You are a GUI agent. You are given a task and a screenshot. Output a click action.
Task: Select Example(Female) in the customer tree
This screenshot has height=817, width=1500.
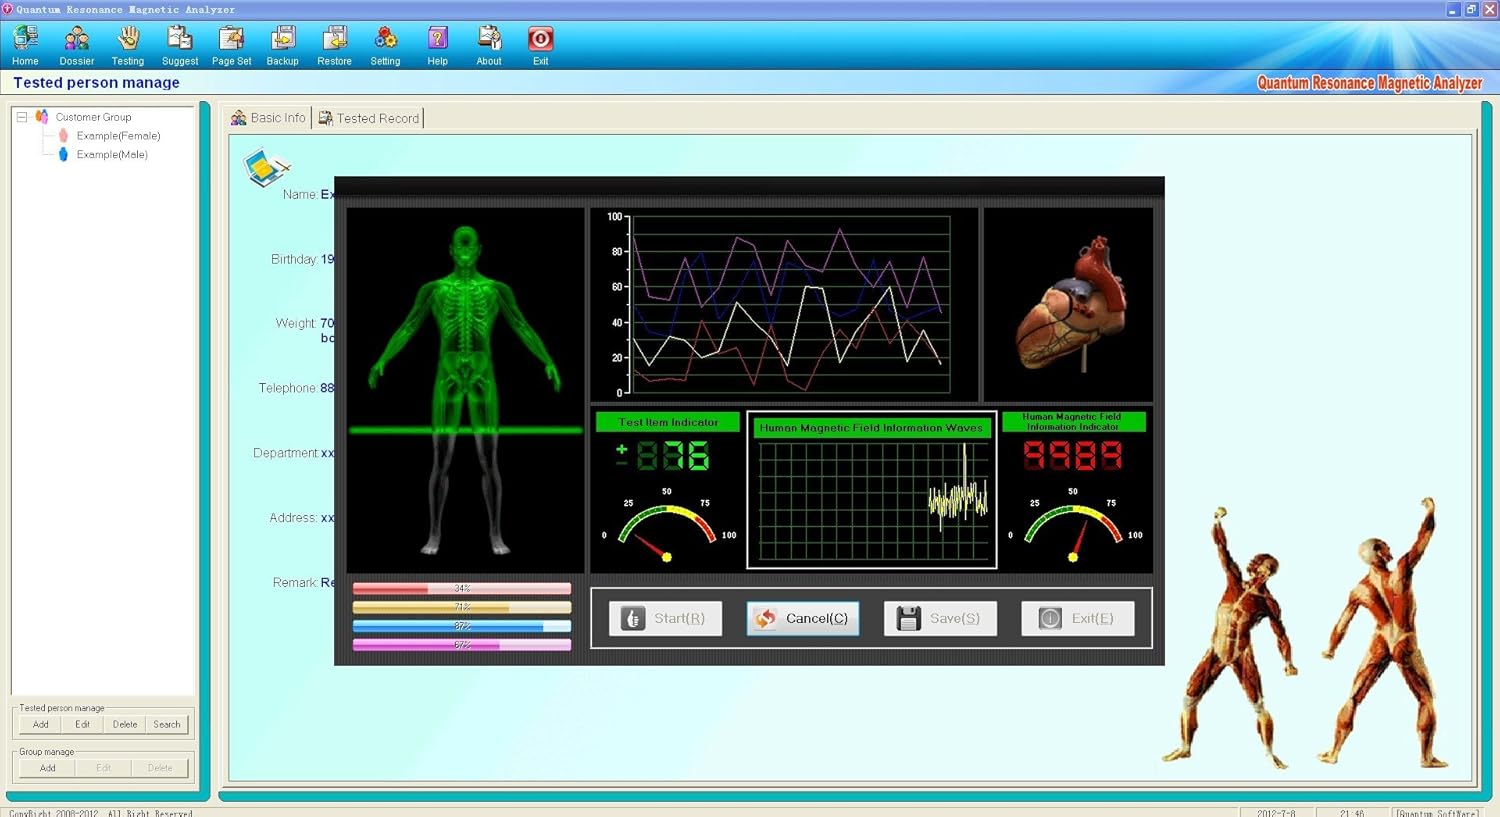[x=118, y=136]
